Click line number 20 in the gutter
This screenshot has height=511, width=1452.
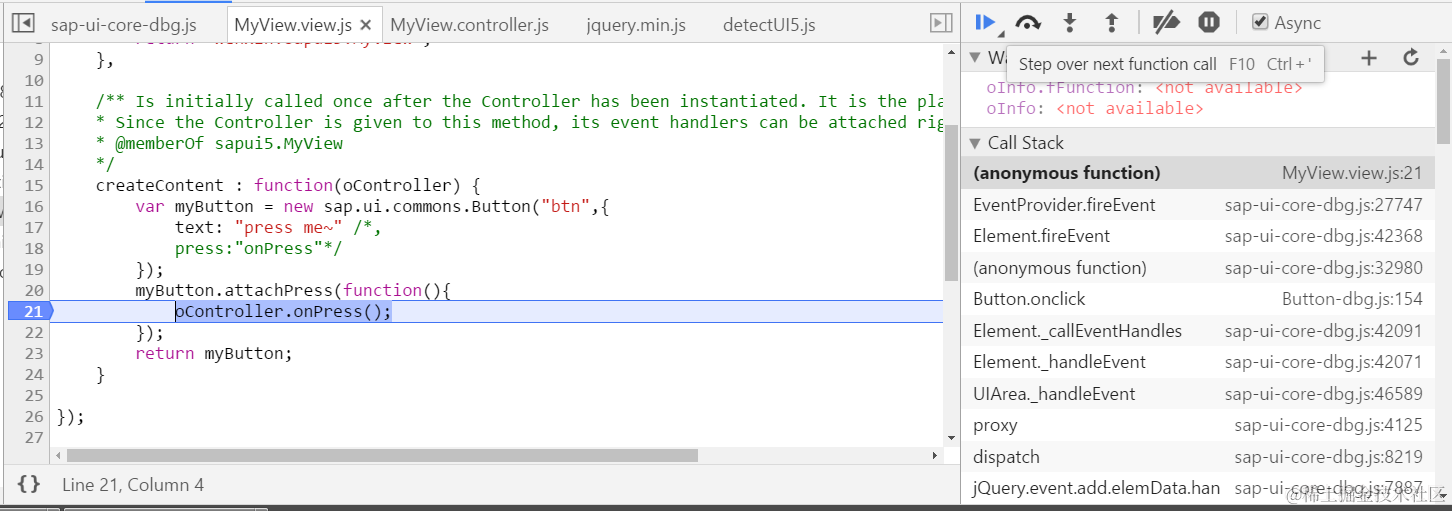(x=34, y=290)
